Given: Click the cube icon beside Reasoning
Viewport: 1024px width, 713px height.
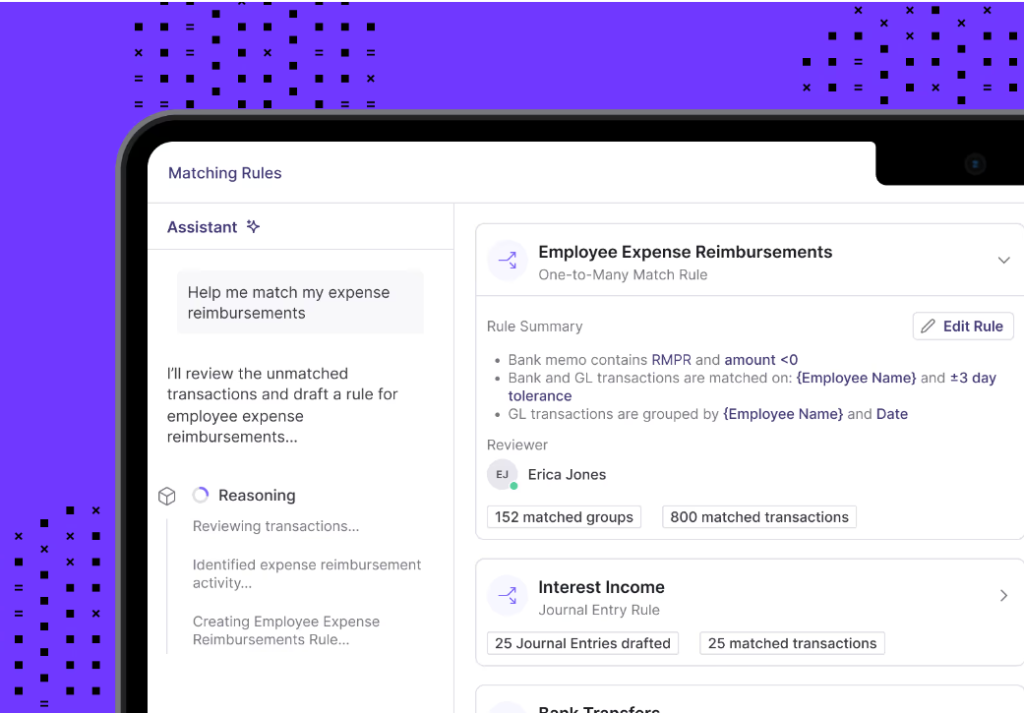Looking at the screenshot, I should pyautogui.click(x=167, y=496).
